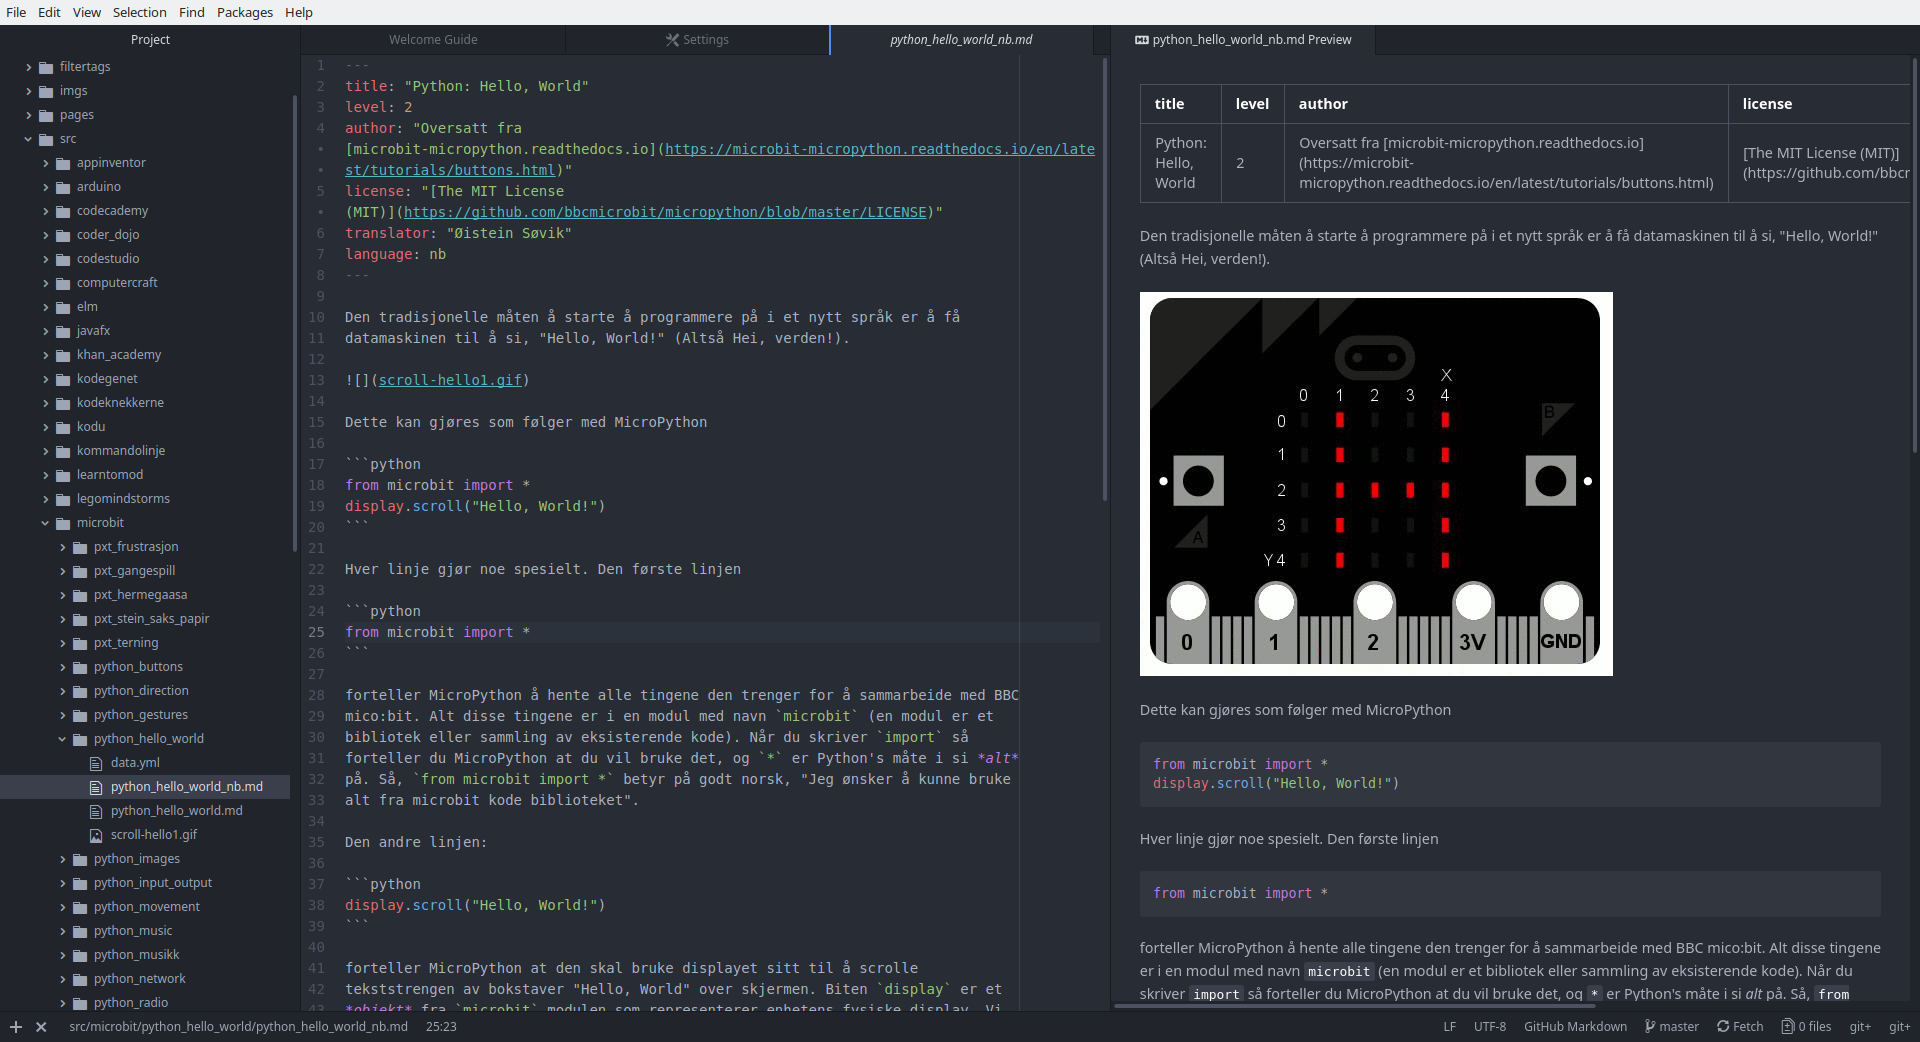Click the editor vertical scrollbar
The image size is (1920, 1042).
[1104, 280]
